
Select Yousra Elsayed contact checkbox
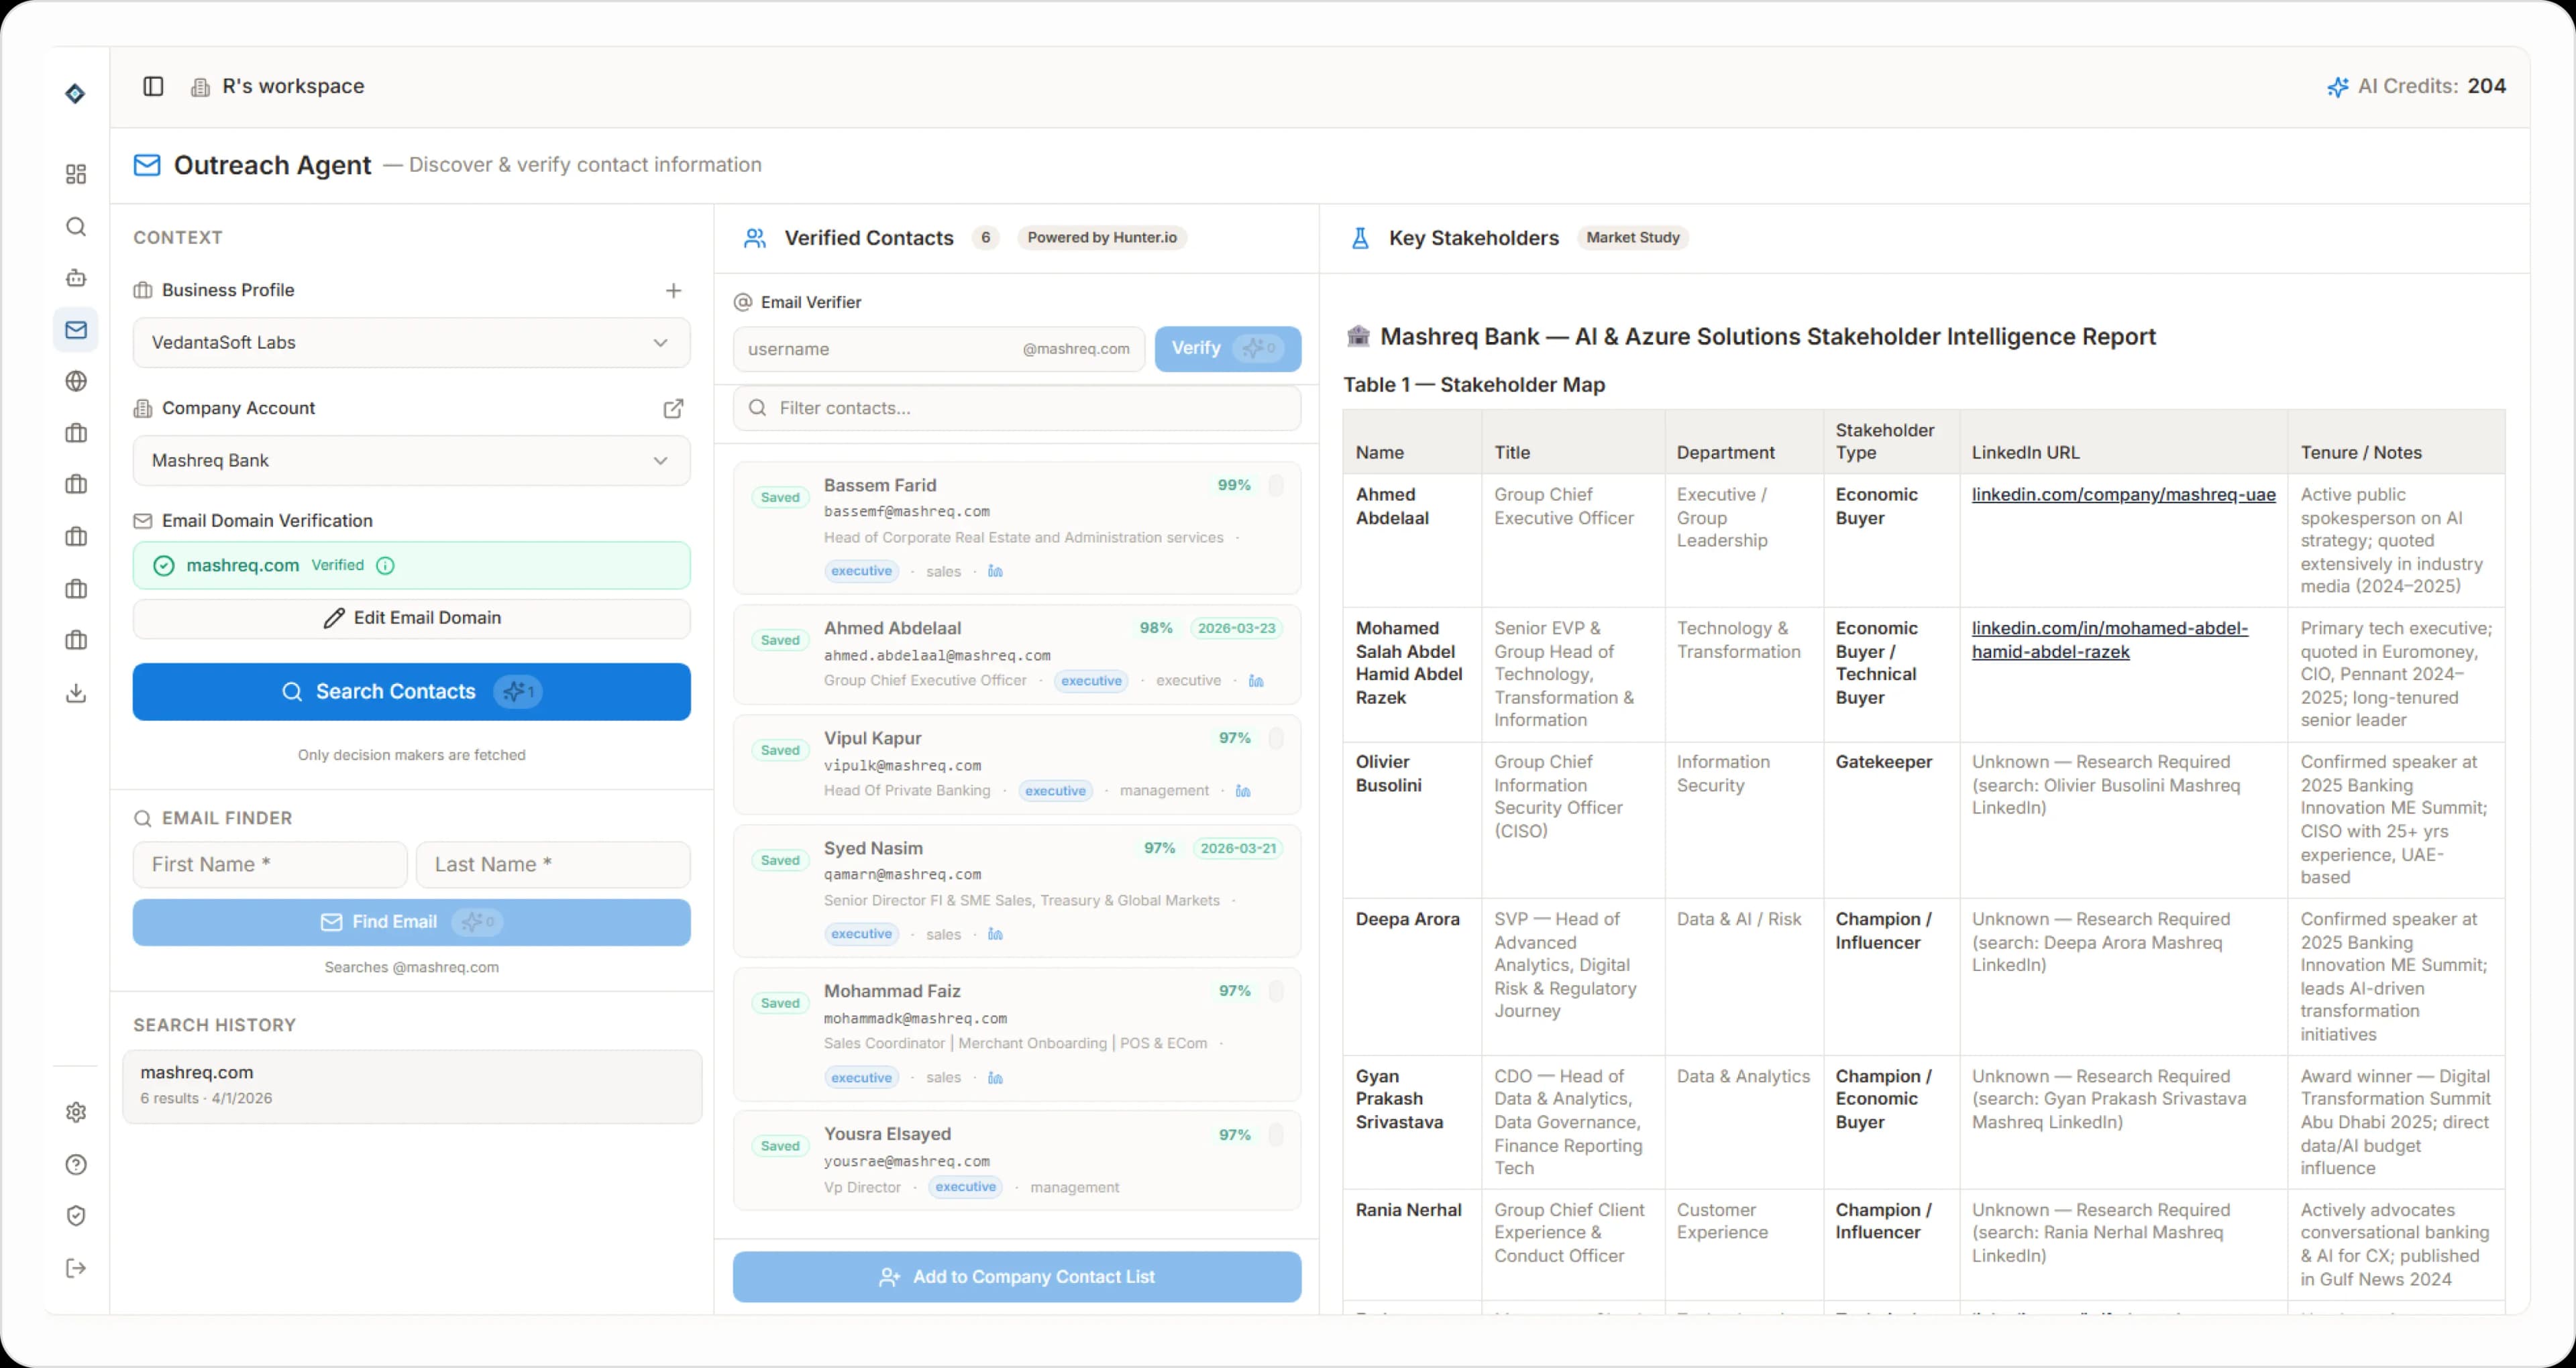1276,1134
